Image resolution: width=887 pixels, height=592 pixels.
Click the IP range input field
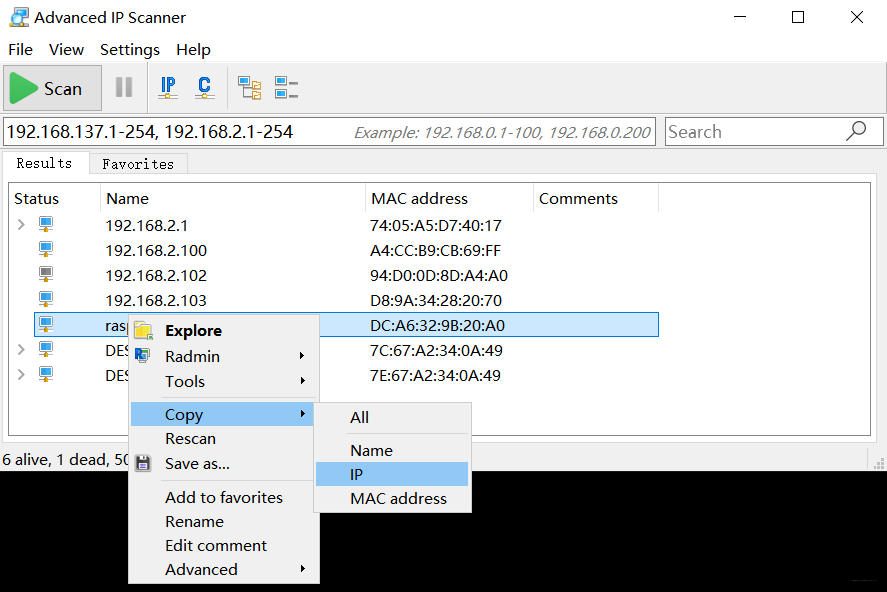click(329, 132)
